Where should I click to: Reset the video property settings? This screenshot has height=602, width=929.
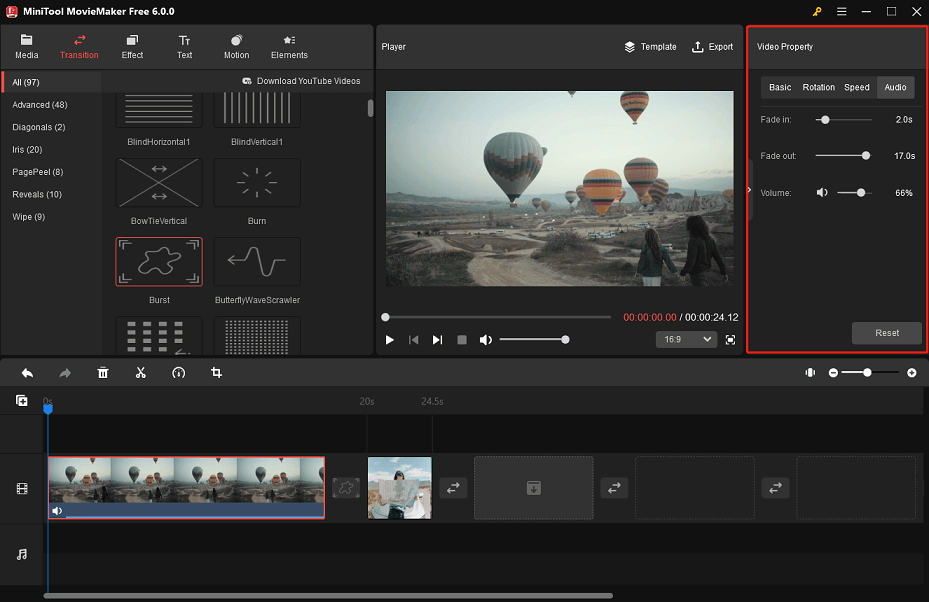[886, 332]
